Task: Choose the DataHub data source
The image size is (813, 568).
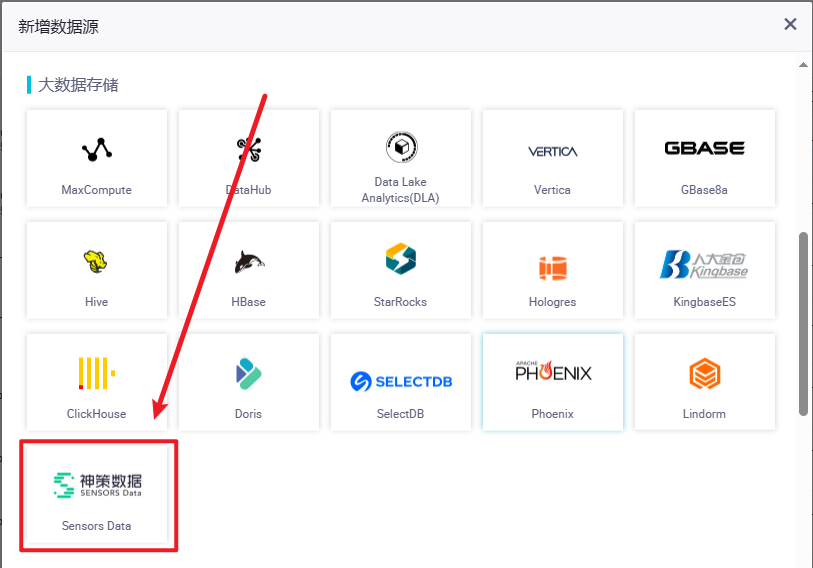Action: pyautogui.click(x=249, y=158)
